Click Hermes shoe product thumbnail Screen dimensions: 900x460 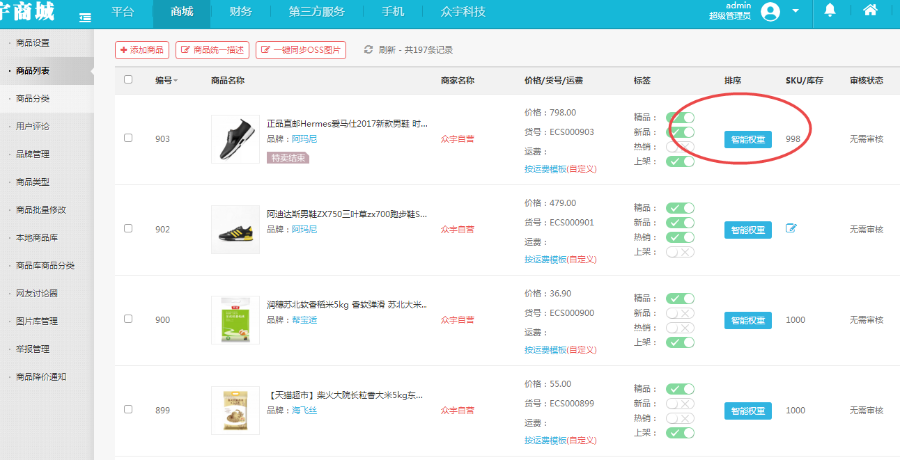235,140
